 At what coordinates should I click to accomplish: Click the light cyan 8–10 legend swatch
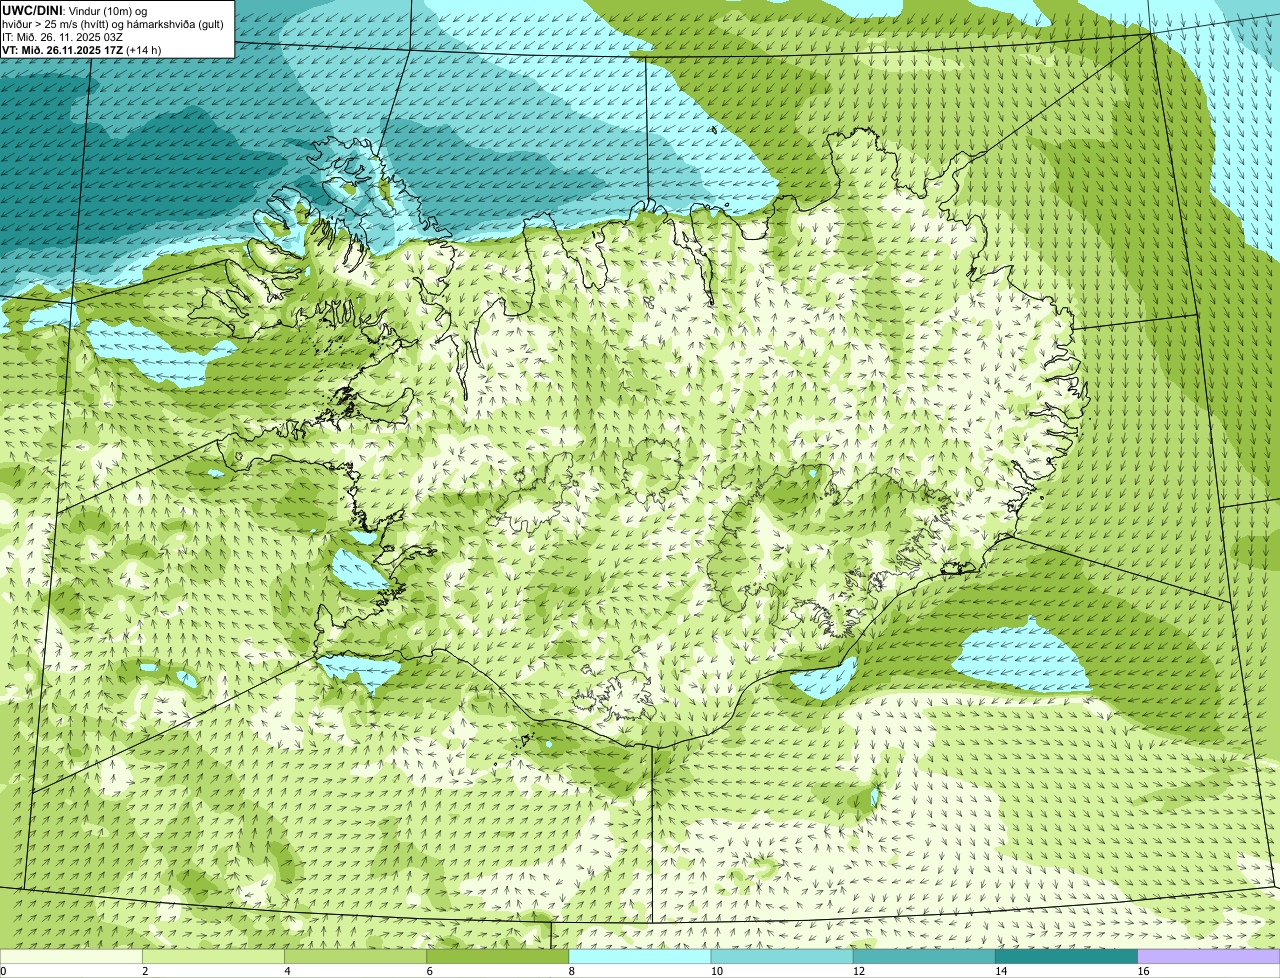point(640,956)
